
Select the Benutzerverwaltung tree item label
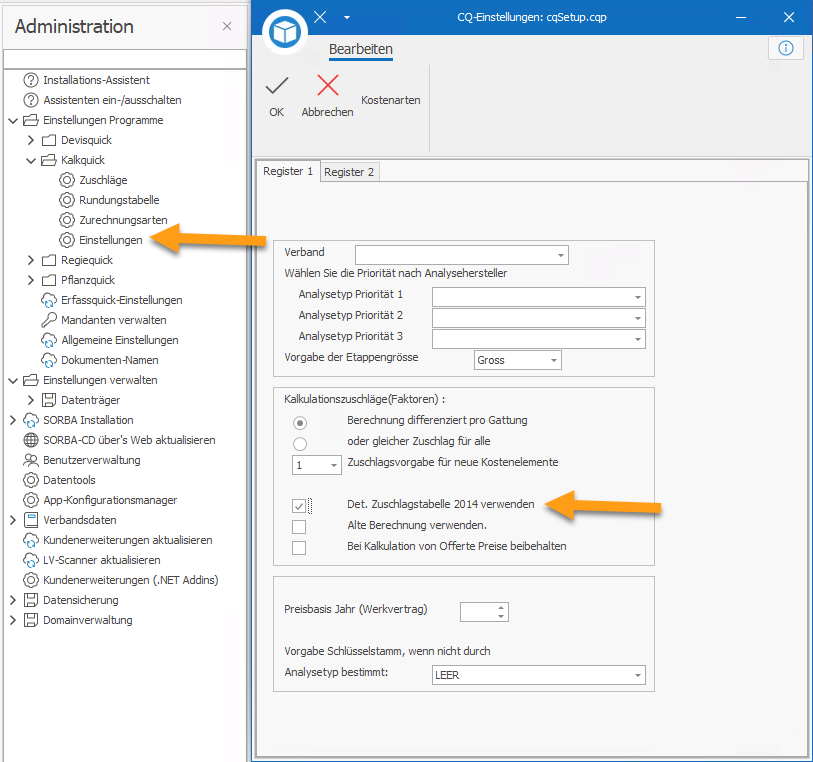92,460
